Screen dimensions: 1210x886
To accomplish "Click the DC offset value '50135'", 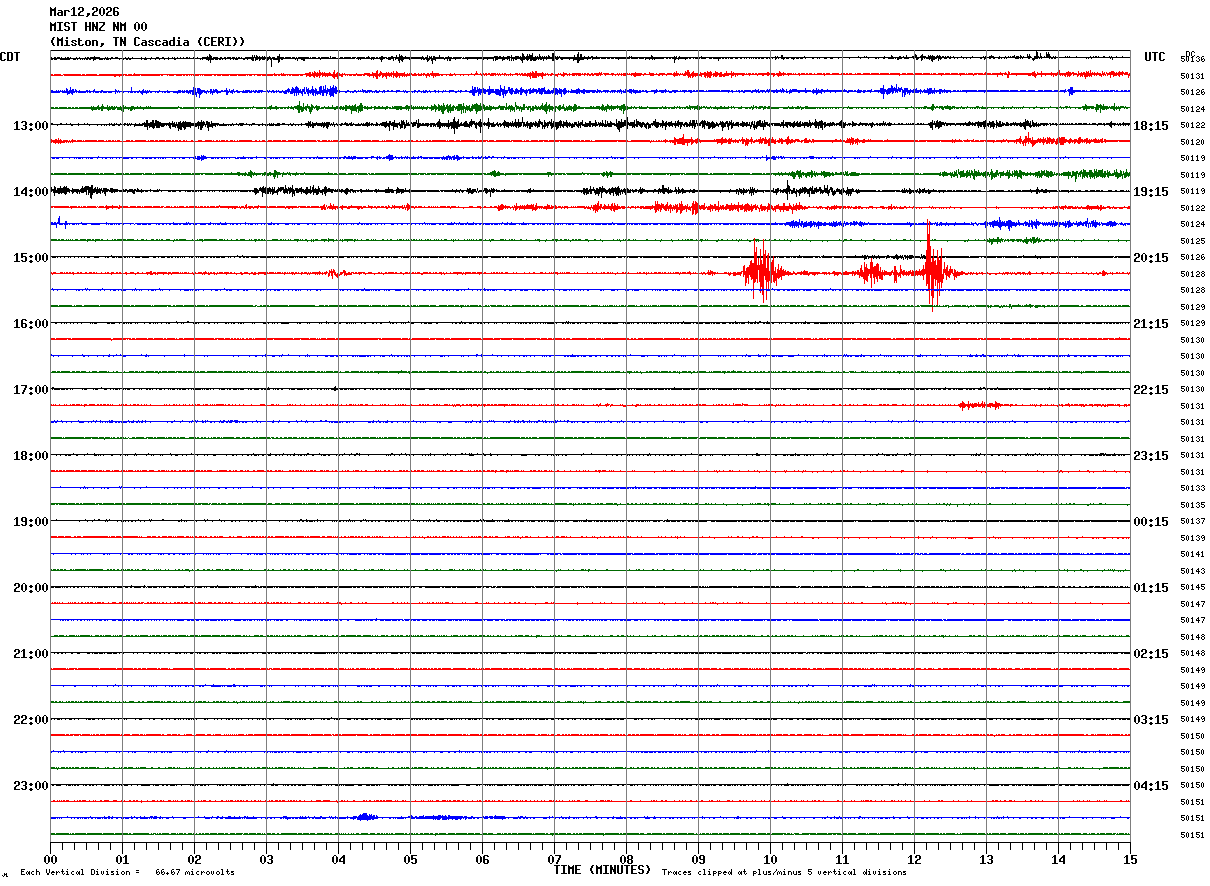I will click(1193, 505).
